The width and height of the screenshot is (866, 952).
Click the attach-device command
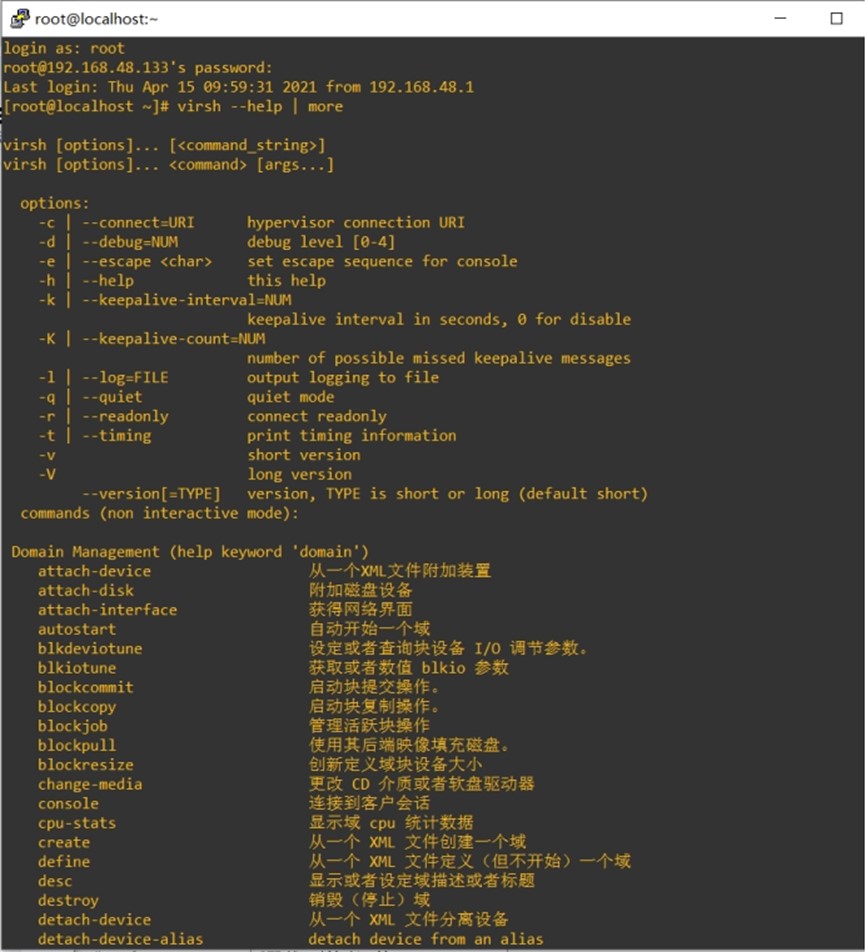(94, 571)
